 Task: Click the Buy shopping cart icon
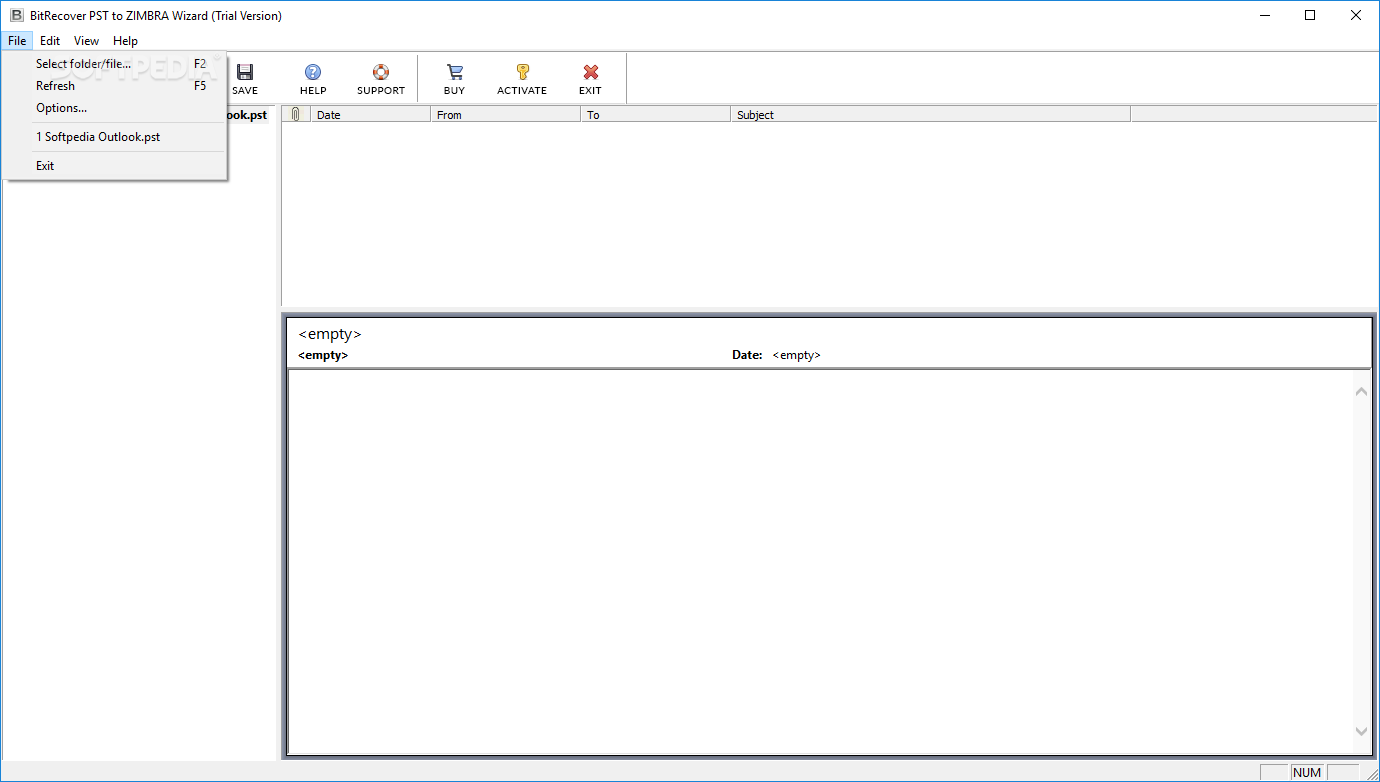(455, 72)
